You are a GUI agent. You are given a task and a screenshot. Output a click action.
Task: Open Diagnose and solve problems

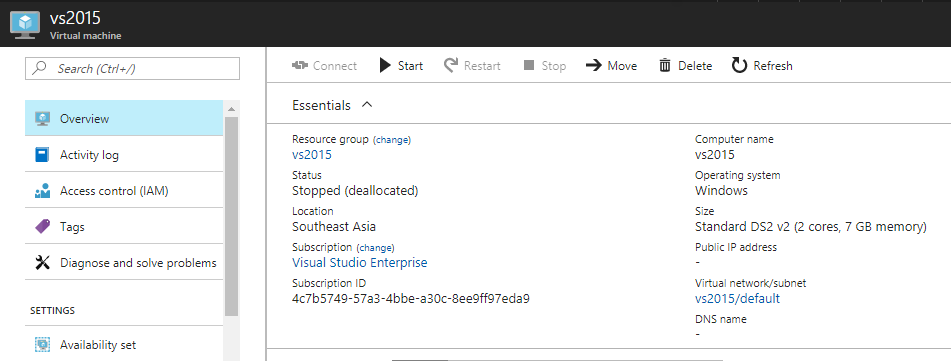(x=124, y=263)
